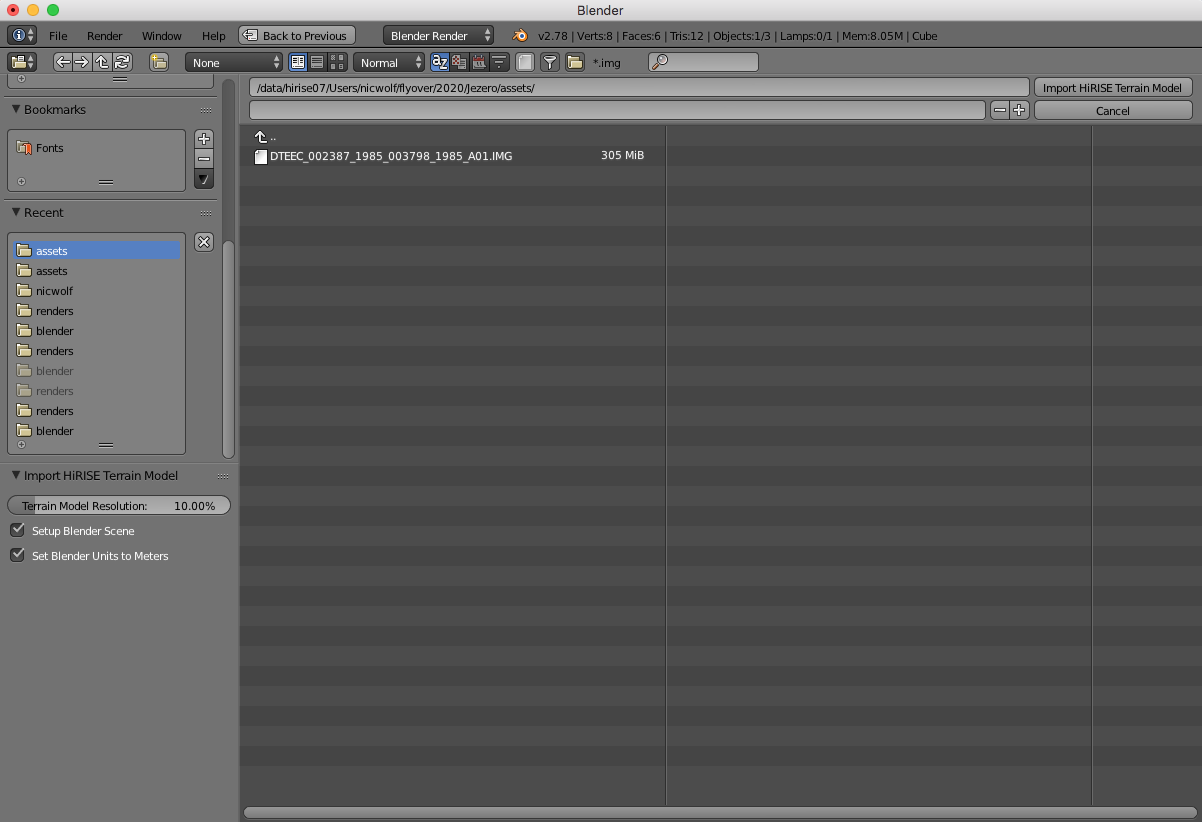Toggle Set Blender Units to Meters

click(17, 555)
